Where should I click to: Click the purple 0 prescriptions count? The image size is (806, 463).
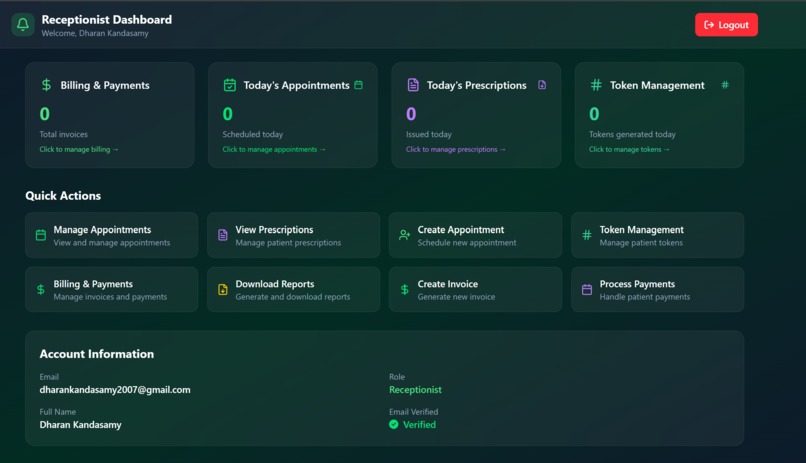411,114
